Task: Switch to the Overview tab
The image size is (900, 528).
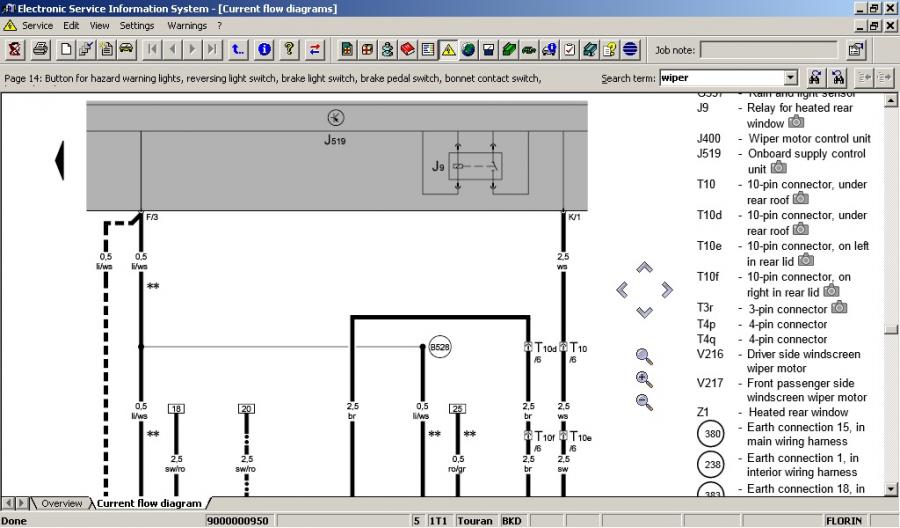Action: tap(61, 504)
